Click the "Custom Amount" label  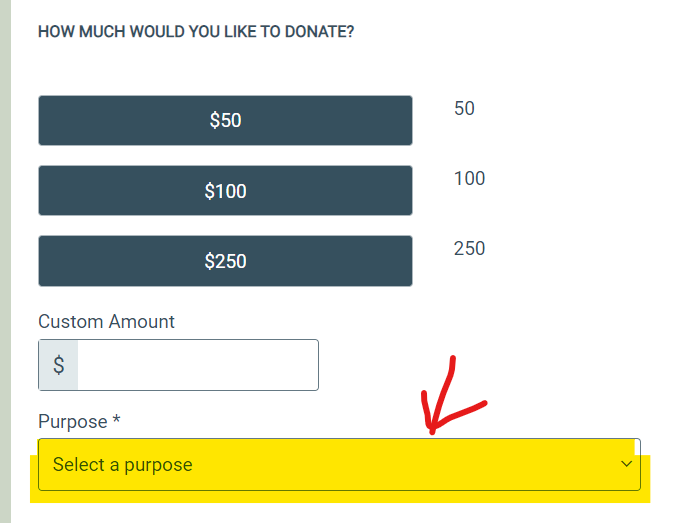(x=106, y=322)
